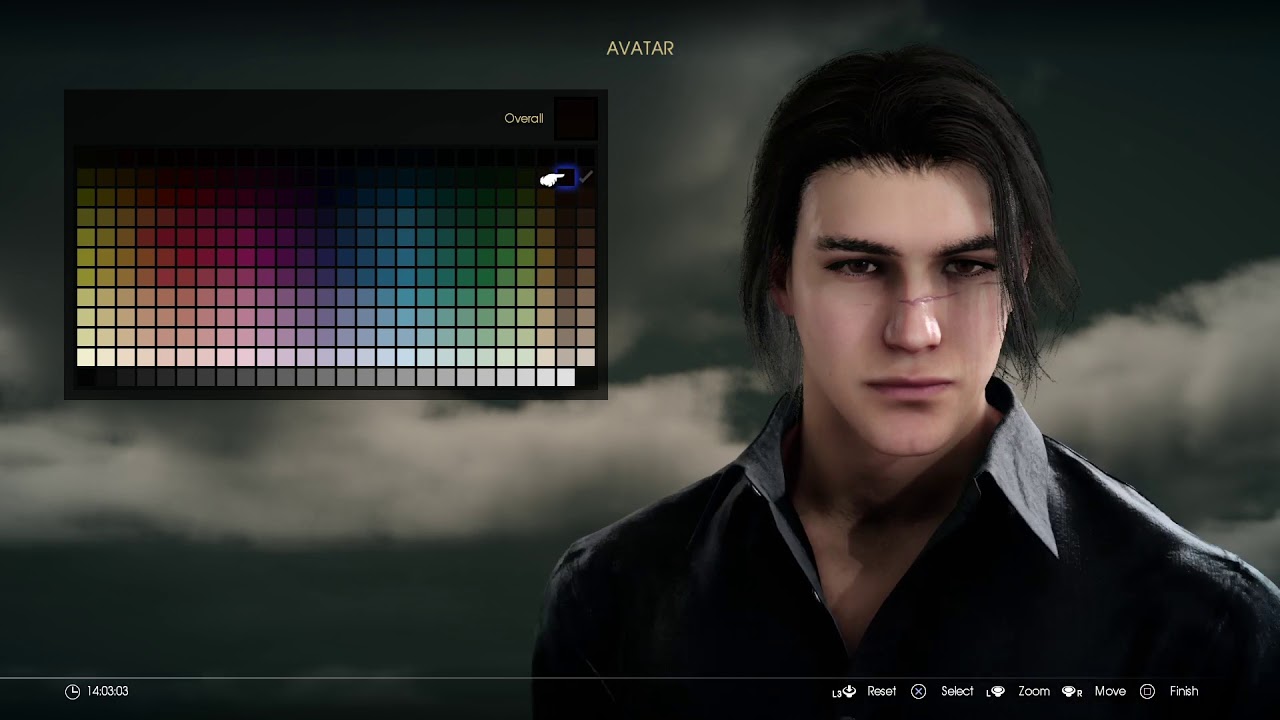Click the white pointing-hand cursor icon
Viewport: 1280px width, 720px height.
pos(552,179)
